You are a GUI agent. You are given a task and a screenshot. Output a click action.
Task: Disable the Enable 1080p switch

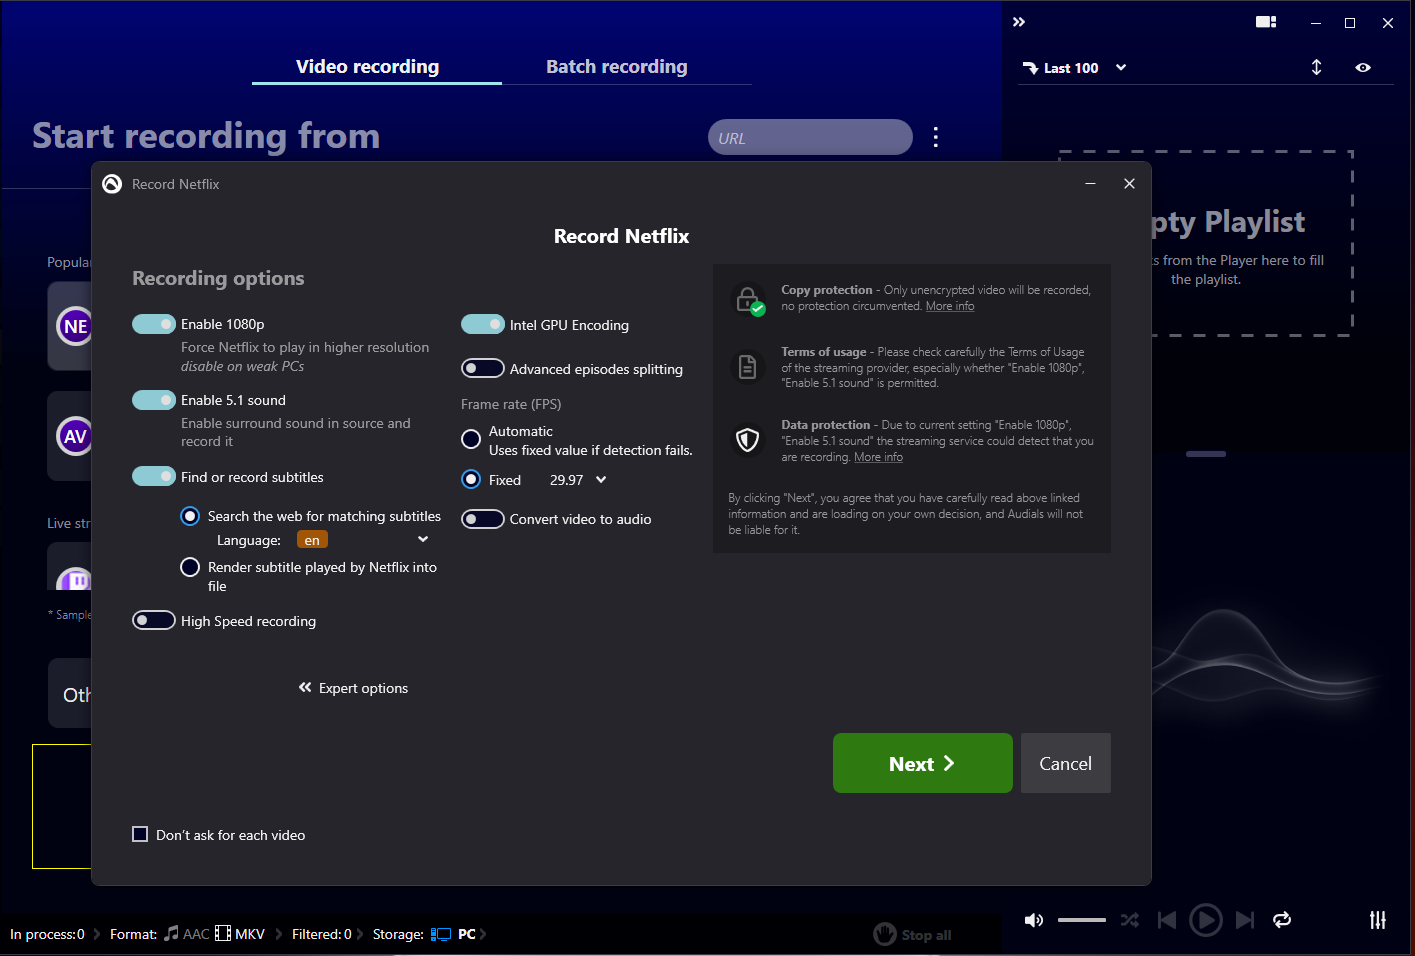pos(154,324)
